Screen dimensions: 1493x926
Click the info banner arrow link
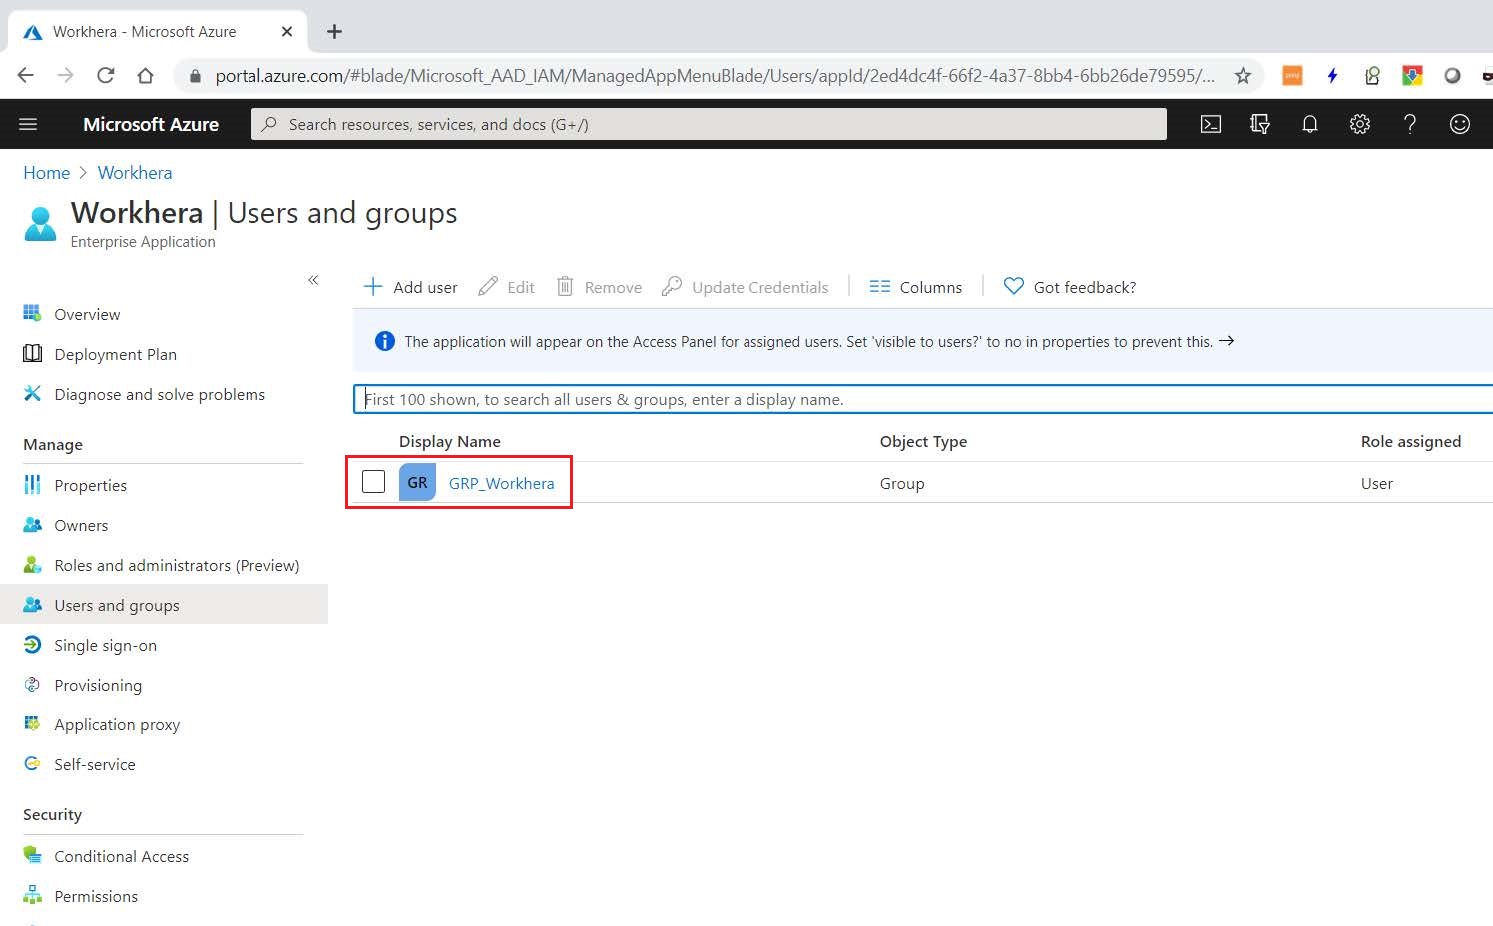pyautogui.click(x=1227, y=341)
